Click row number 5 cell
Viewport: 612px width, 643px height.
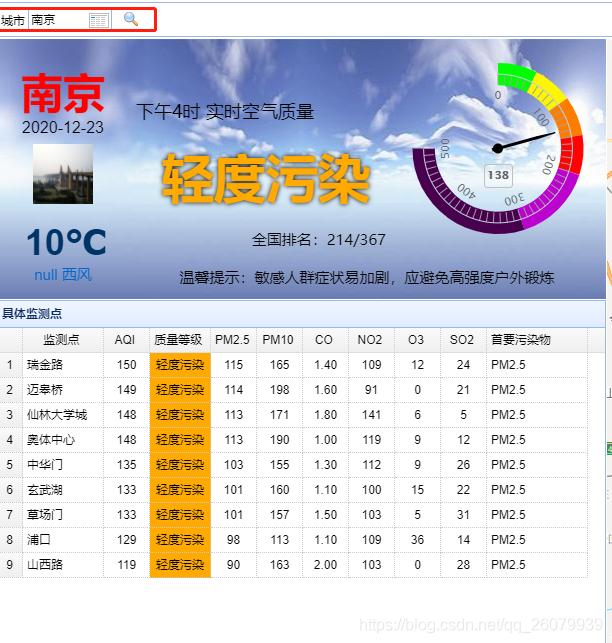point(10,465)
